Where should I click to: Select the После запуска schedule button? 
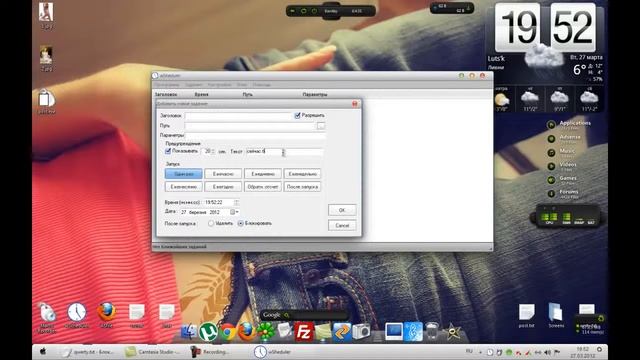point(302,187)
